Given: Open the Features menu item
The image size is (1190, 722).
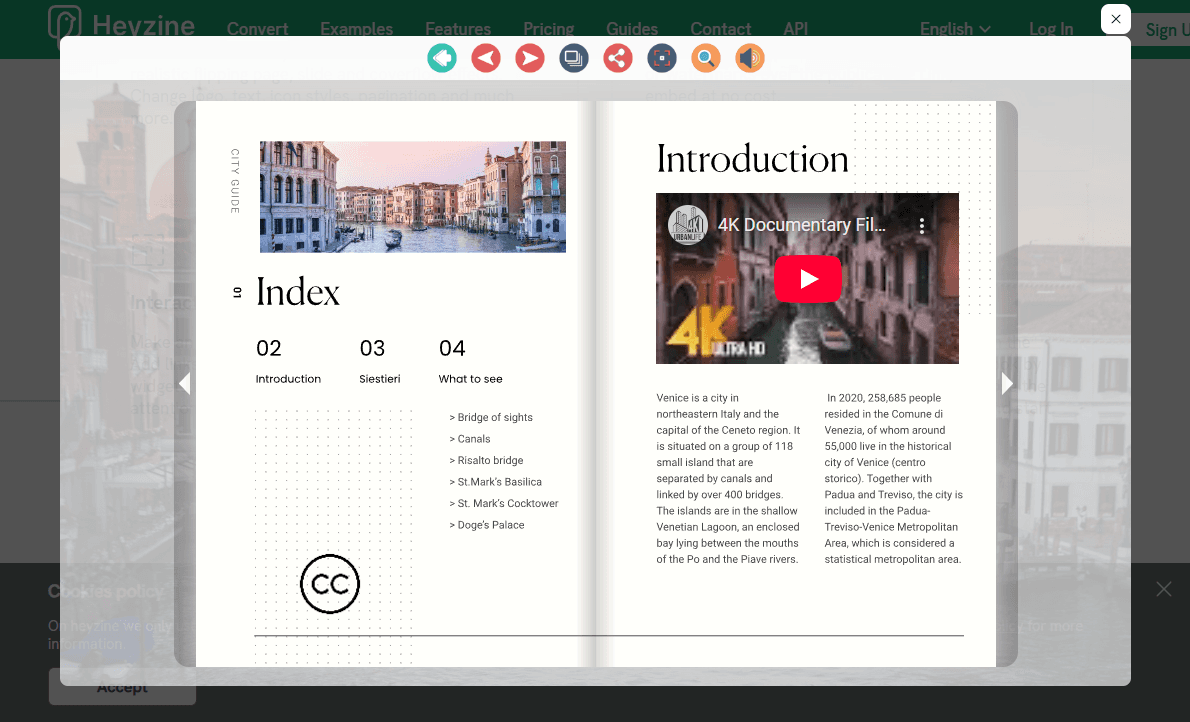Looking at the screenshot, I should [458, 29].
